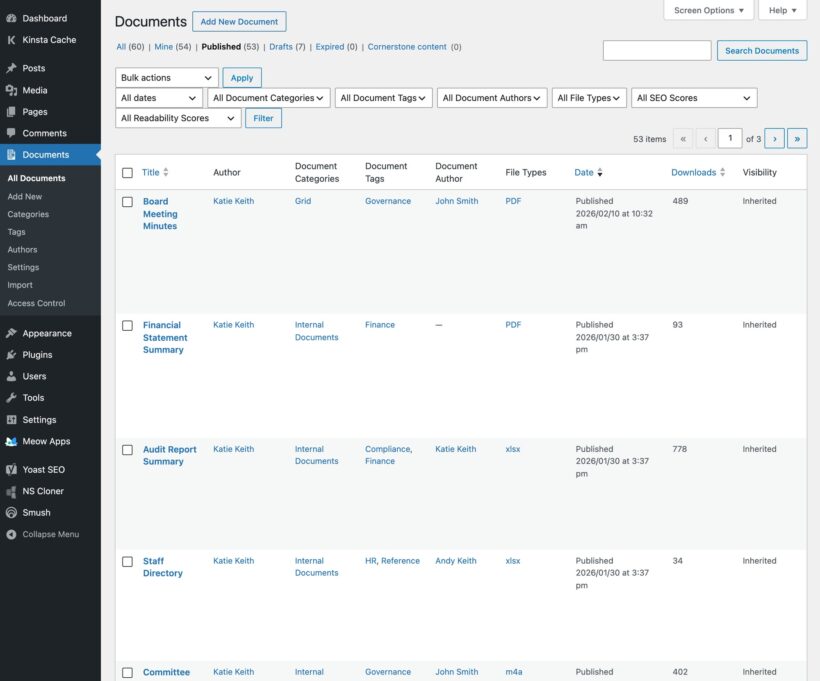This screenshot has height=681, width=820.
Task: Select the Staff Directory row checkbox
Action: pos(127,561)
